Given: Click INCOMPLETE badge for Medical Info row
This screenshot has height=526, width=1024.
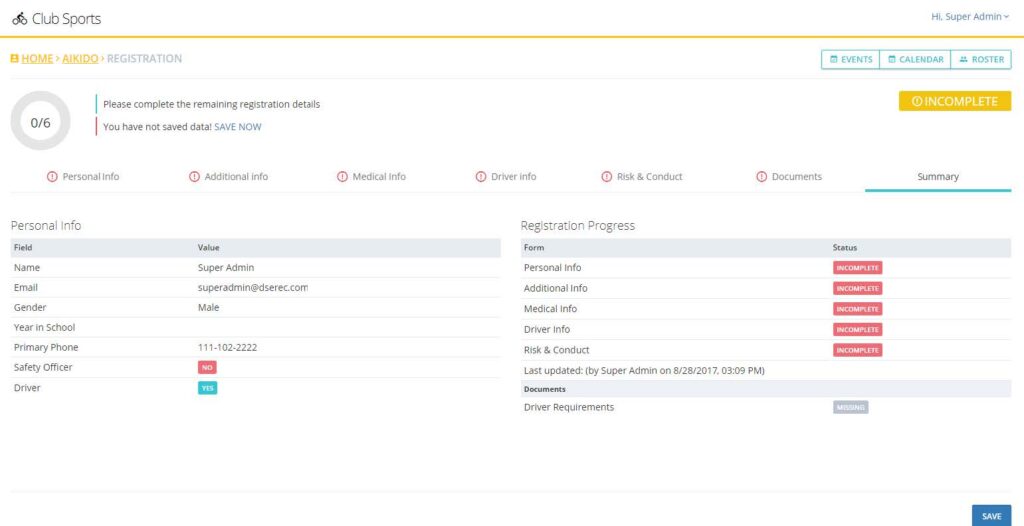Looking at the screenshot, I should (x=857, y=309).
